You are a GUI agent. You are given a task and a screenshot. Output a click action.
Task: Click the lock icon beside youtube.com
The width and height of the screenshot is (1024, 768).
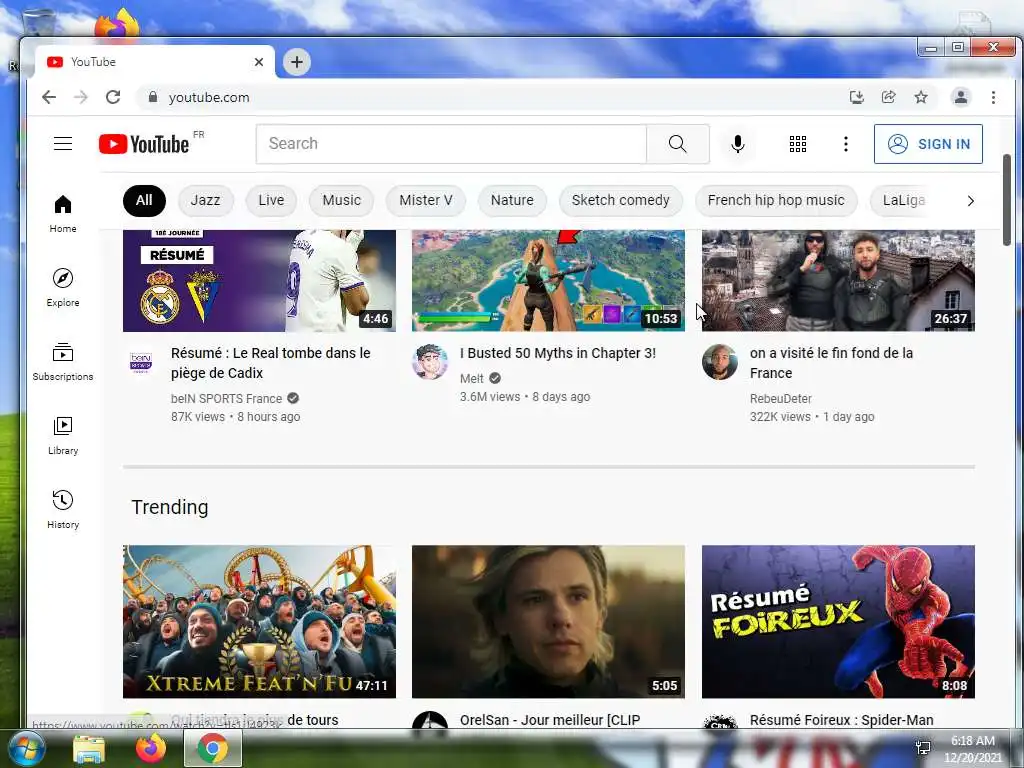click(x=153, y=97)
